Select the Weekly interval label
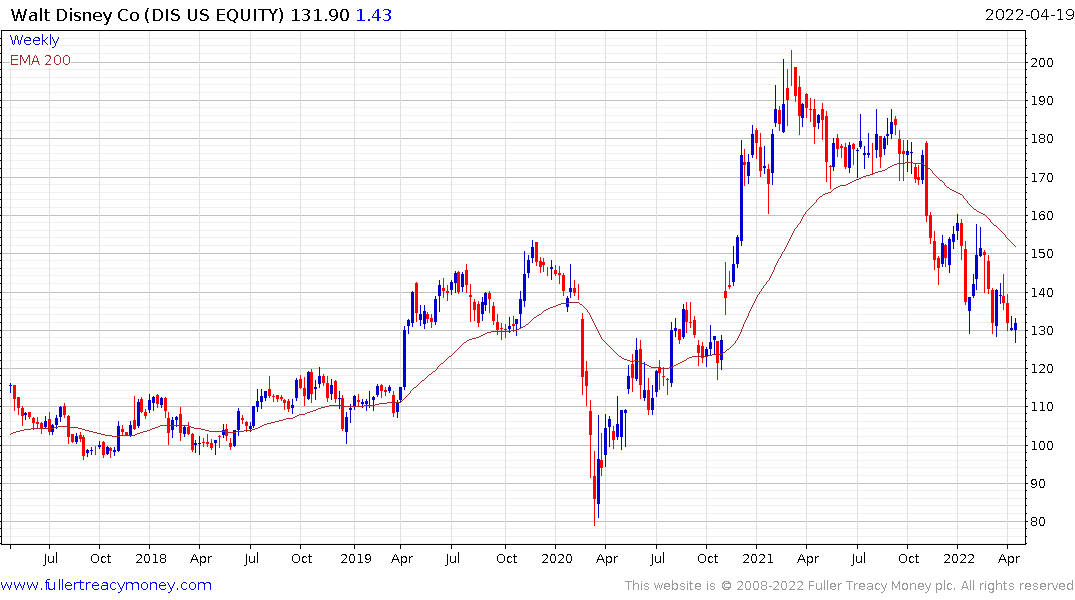This screenshot has width=1075, height=600. pos(34,40)
